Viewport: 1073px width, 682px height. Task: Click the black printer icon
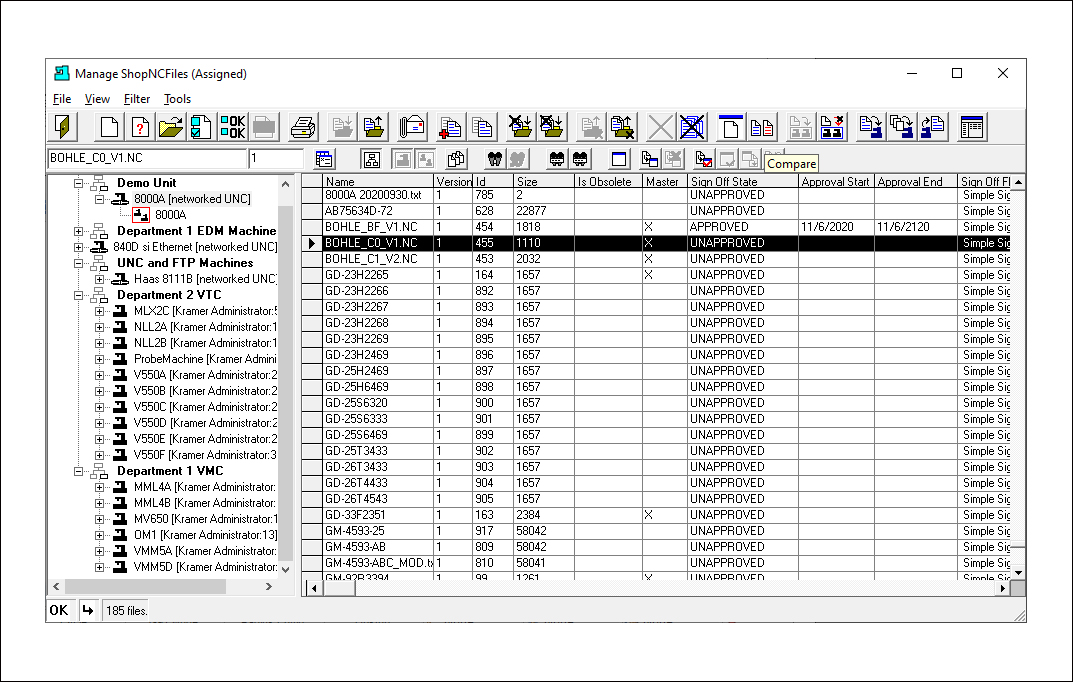click(302, 127)
